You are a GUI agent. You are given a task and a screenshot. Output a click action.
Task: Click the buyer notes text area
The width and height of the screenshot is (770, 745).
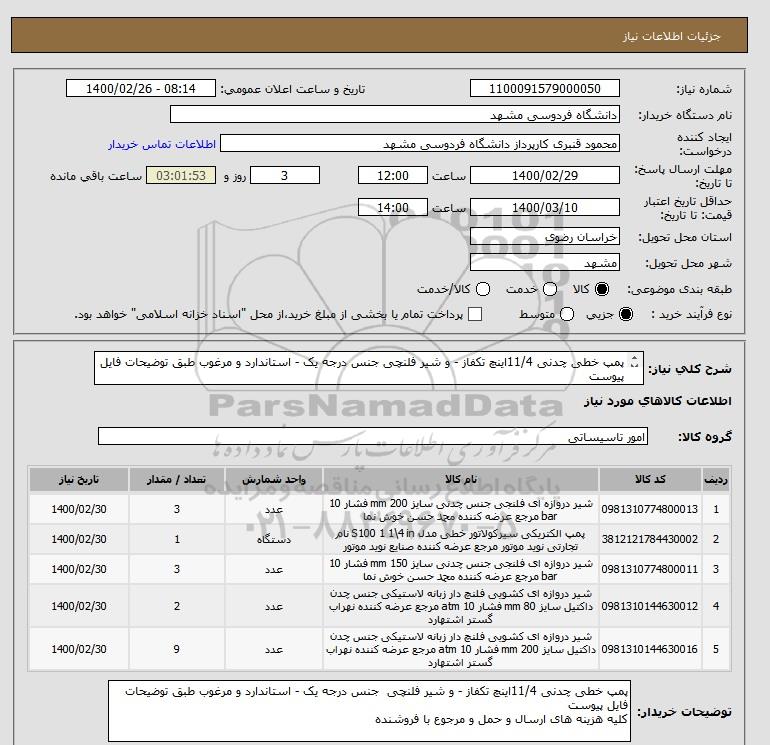pyautogui.click(x=369, y=711)
